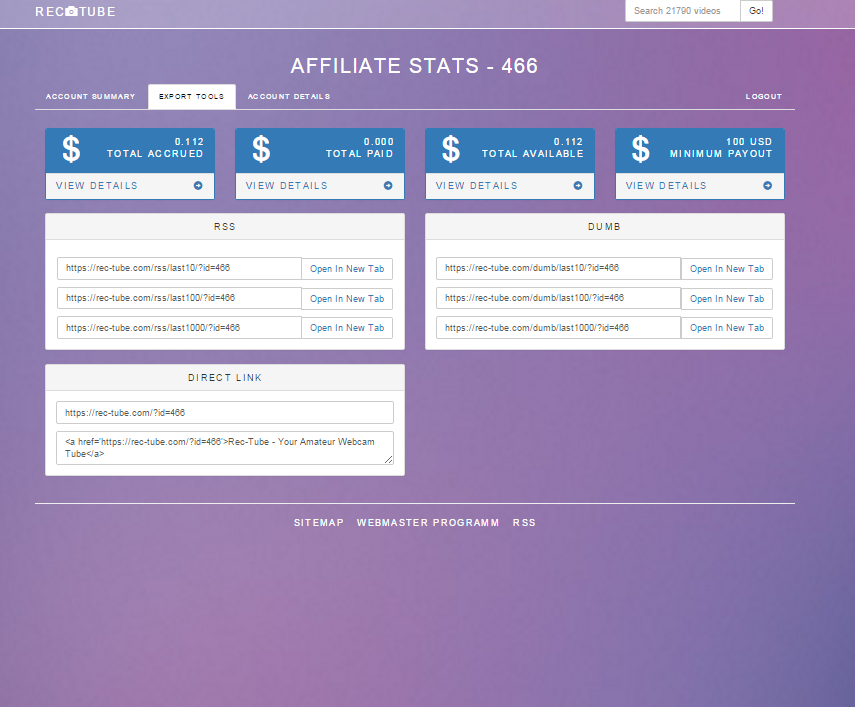The image size is (855, 707).
Task: Click arrow icon in Total Paid card
Action: tap(388, 186)
